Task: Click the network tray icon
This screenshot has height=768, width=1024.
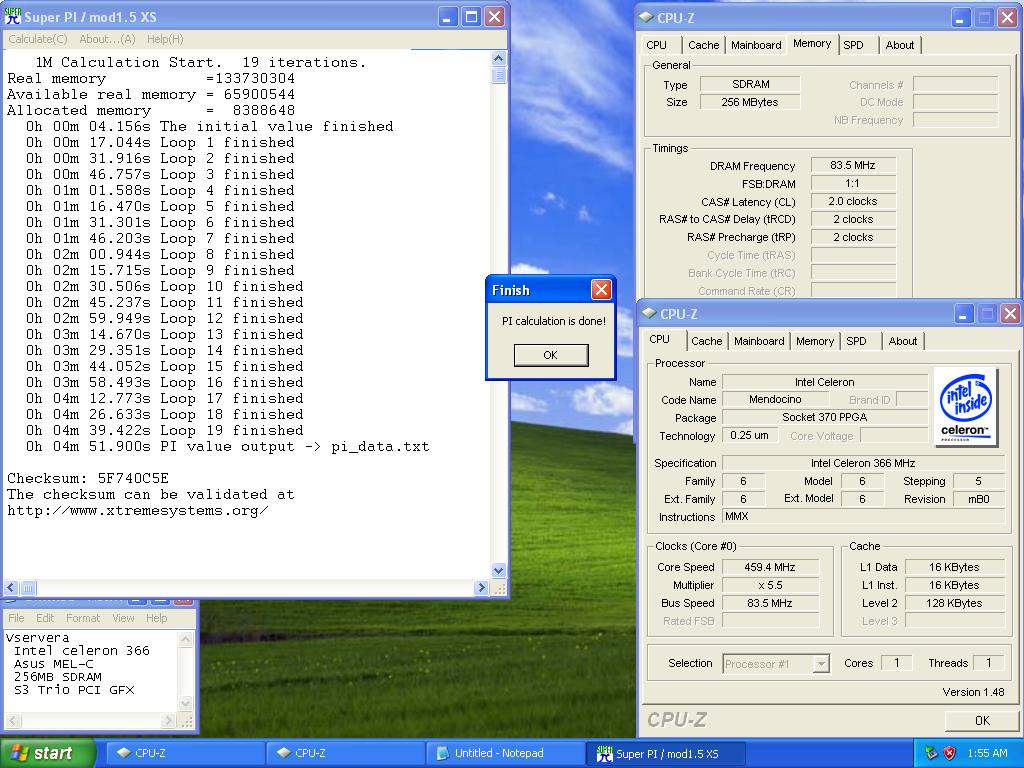Action: 931,753
